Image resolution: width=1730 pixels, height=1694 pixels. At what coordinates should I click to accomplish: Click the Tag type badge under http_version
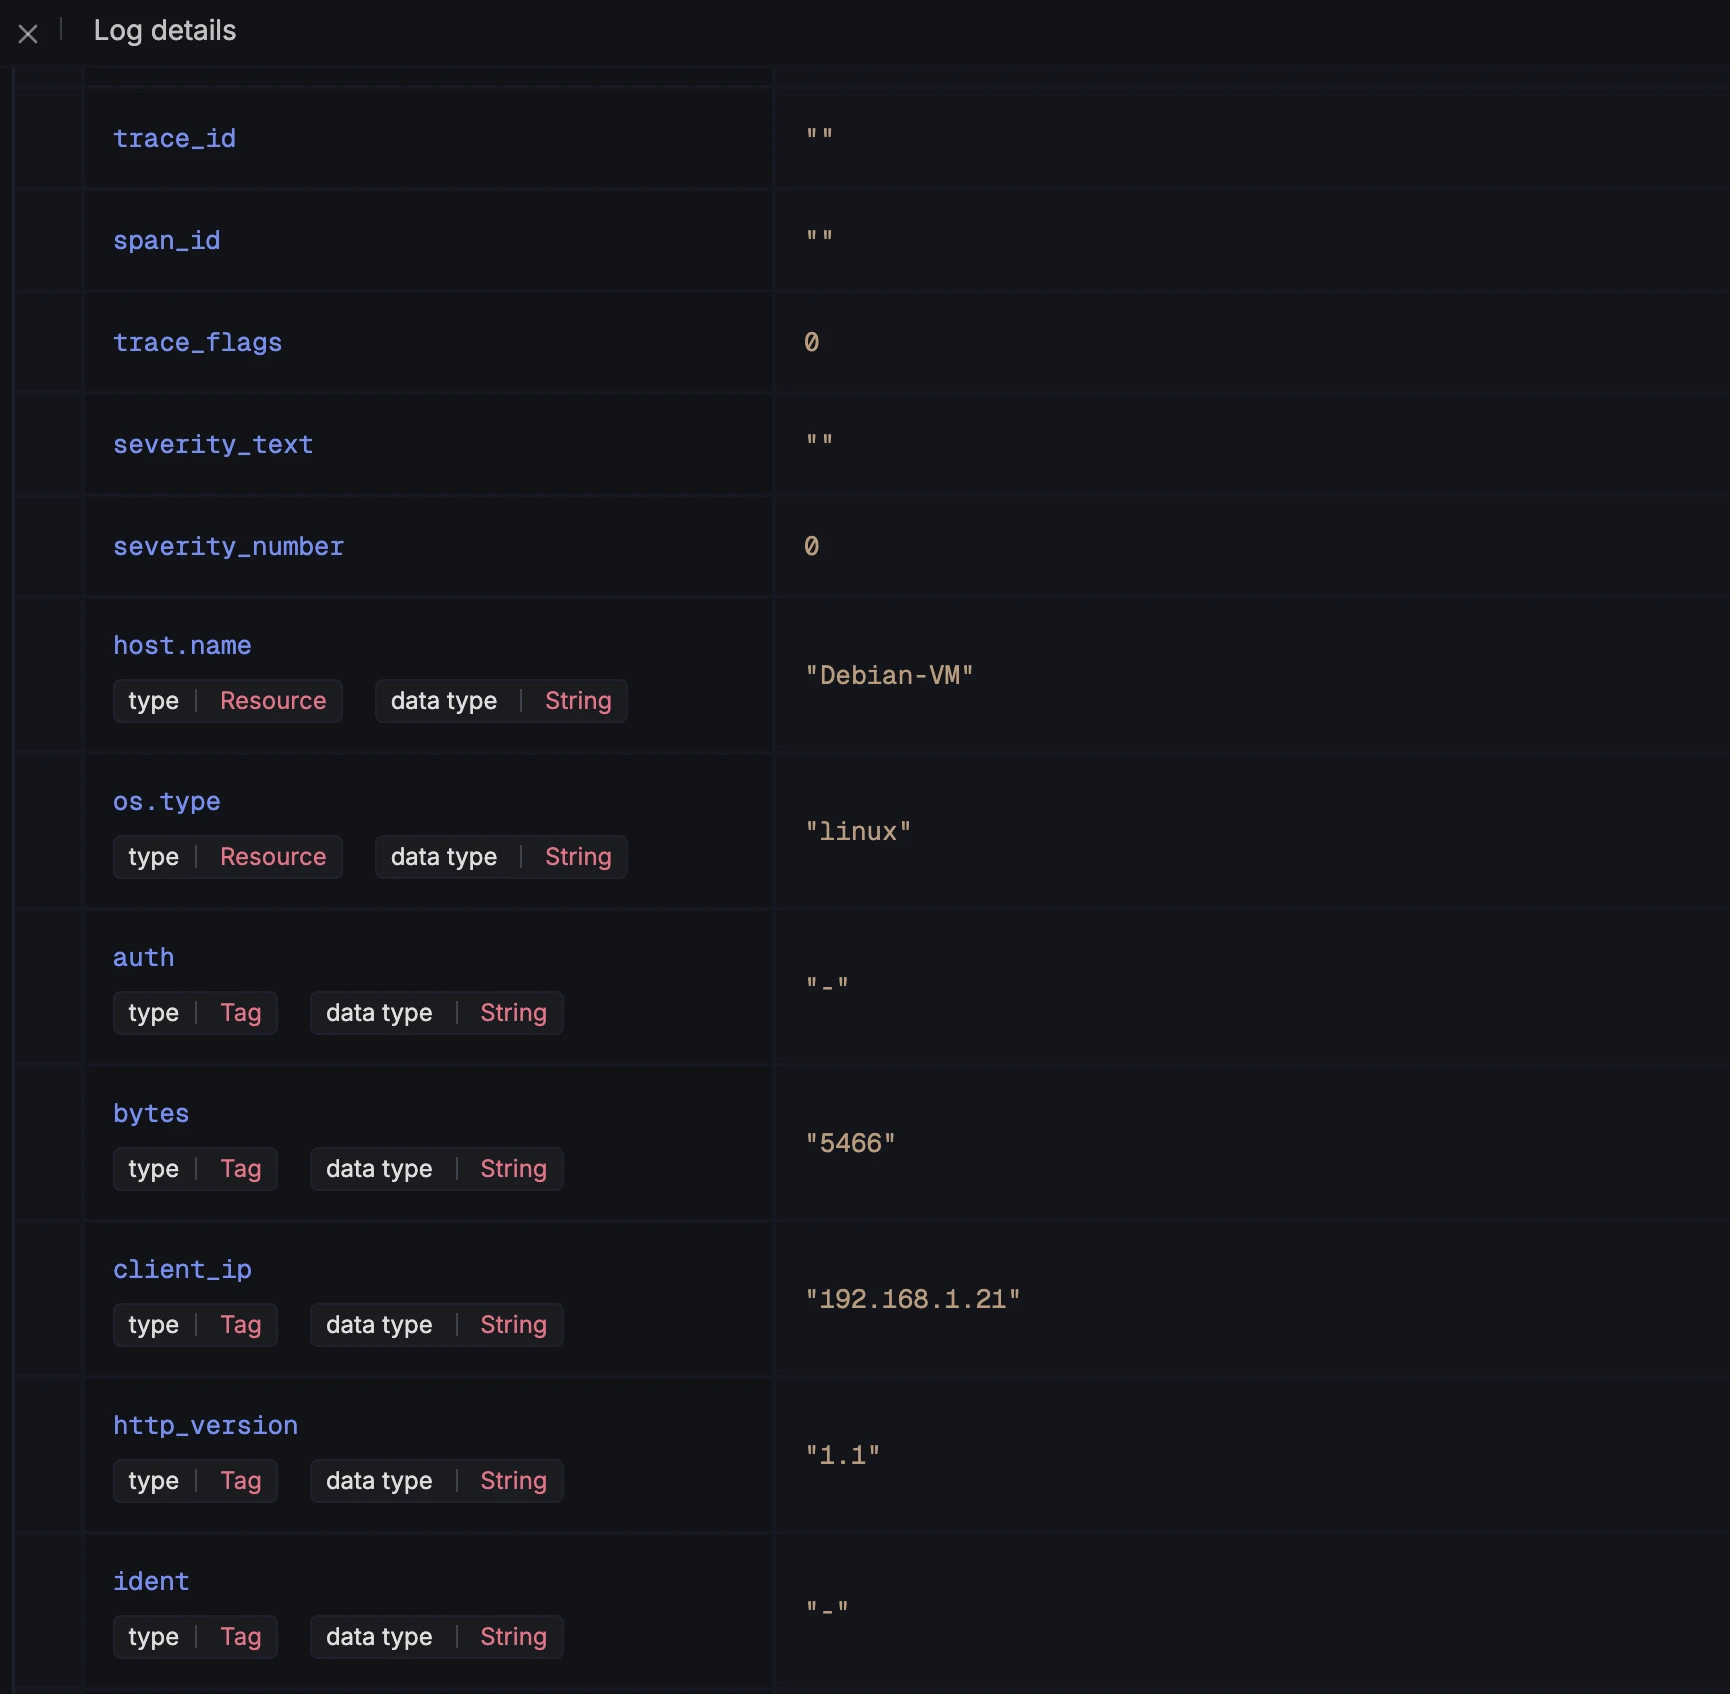[x=195, y=1481]
